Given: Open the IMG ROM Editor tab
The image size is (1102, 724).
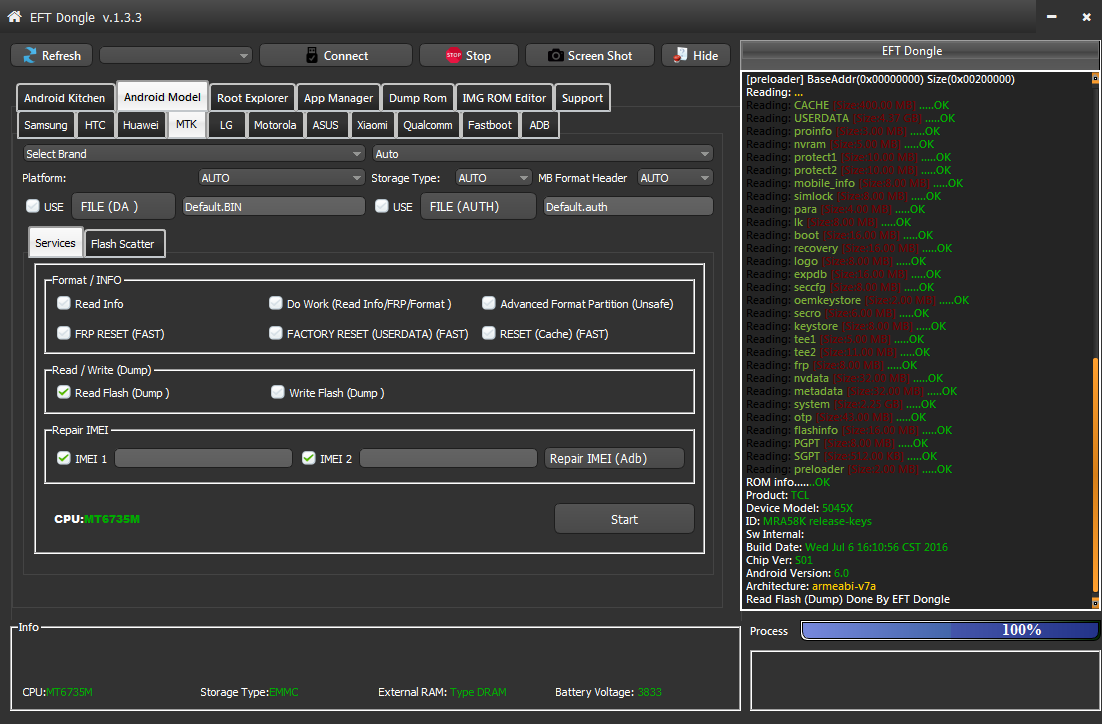Looking at the screenshot, I should click(504, 98).
